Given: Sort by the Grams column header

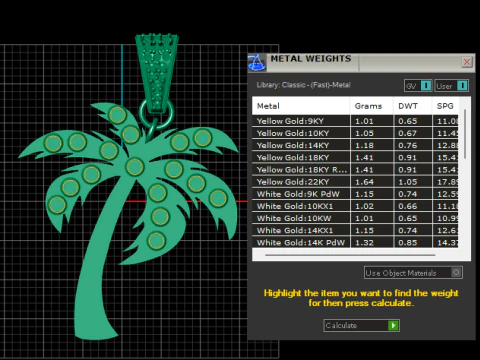Looking at the screenshot, I should (372, 106).
